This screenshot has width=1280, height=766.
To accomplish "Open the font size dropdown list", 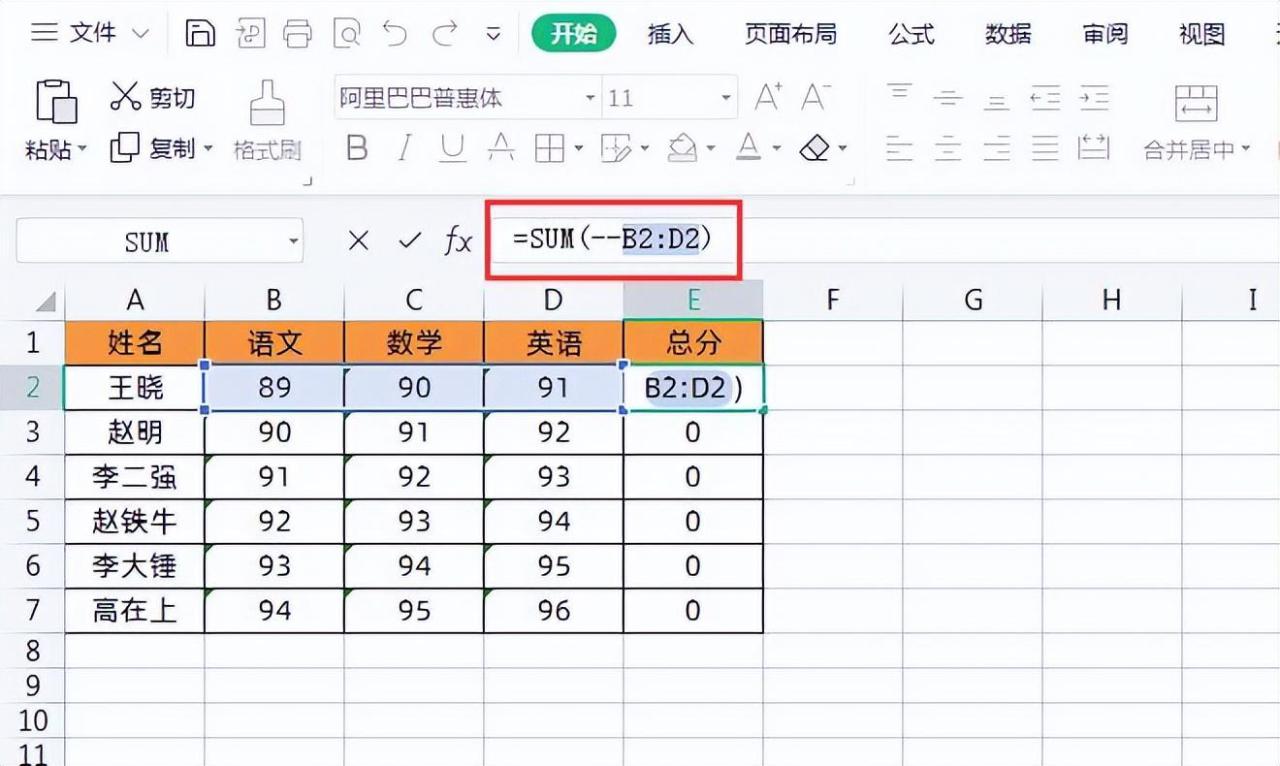I will [x=726, y=98].
